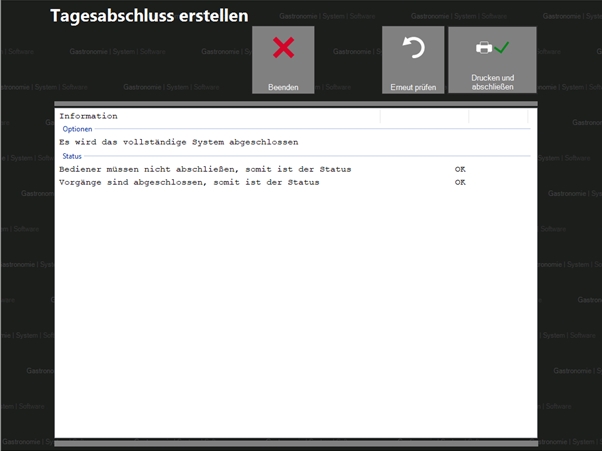The width and height of the screenshot is (602, 451).
Task: Click the Optionen group label
Action: click(x=77, y=129)
